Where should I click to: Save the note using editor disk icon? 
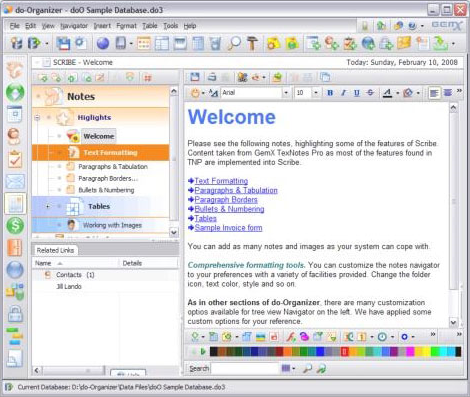[x=195, y=77]
